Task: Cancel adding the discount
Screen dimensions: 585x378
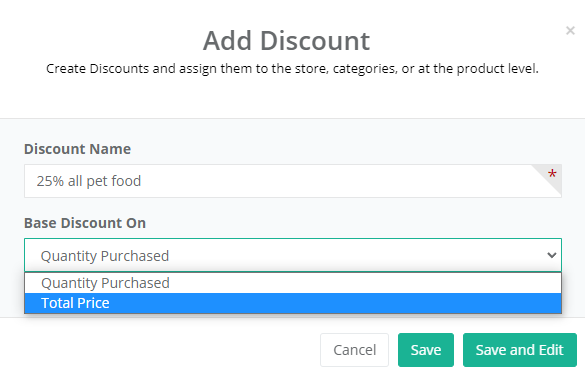Action: click(354, 350)
